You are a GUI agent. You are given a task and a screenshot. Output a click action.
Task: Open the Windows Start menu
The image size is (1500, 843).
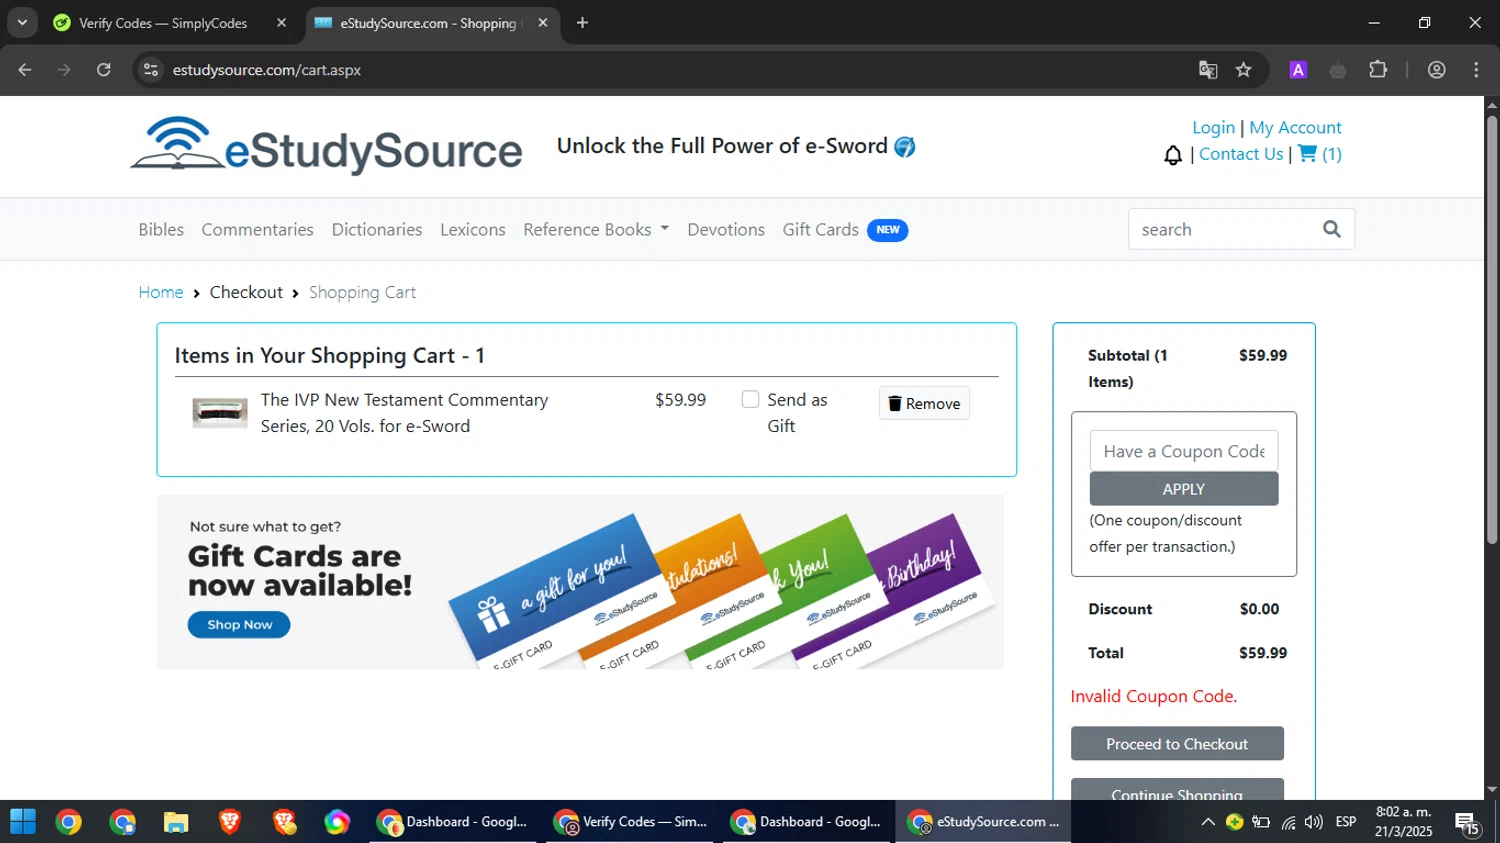pyautogui.click(x=23, y=822)
